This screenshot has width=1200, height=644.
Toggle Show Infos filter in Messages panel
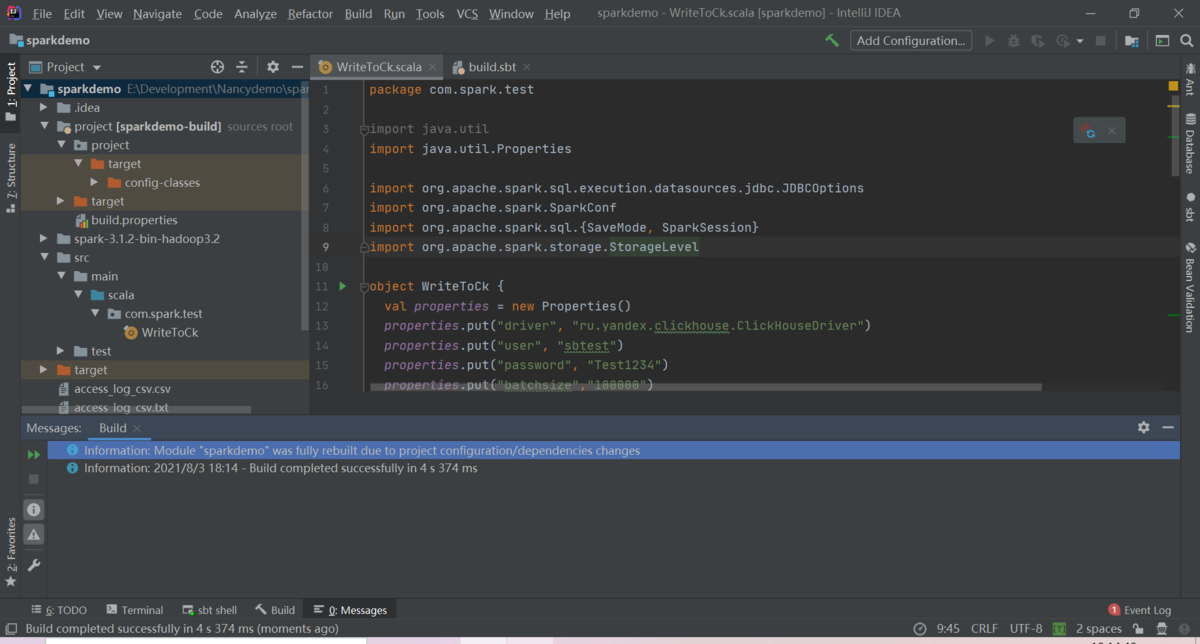click(x=34, y=510)
